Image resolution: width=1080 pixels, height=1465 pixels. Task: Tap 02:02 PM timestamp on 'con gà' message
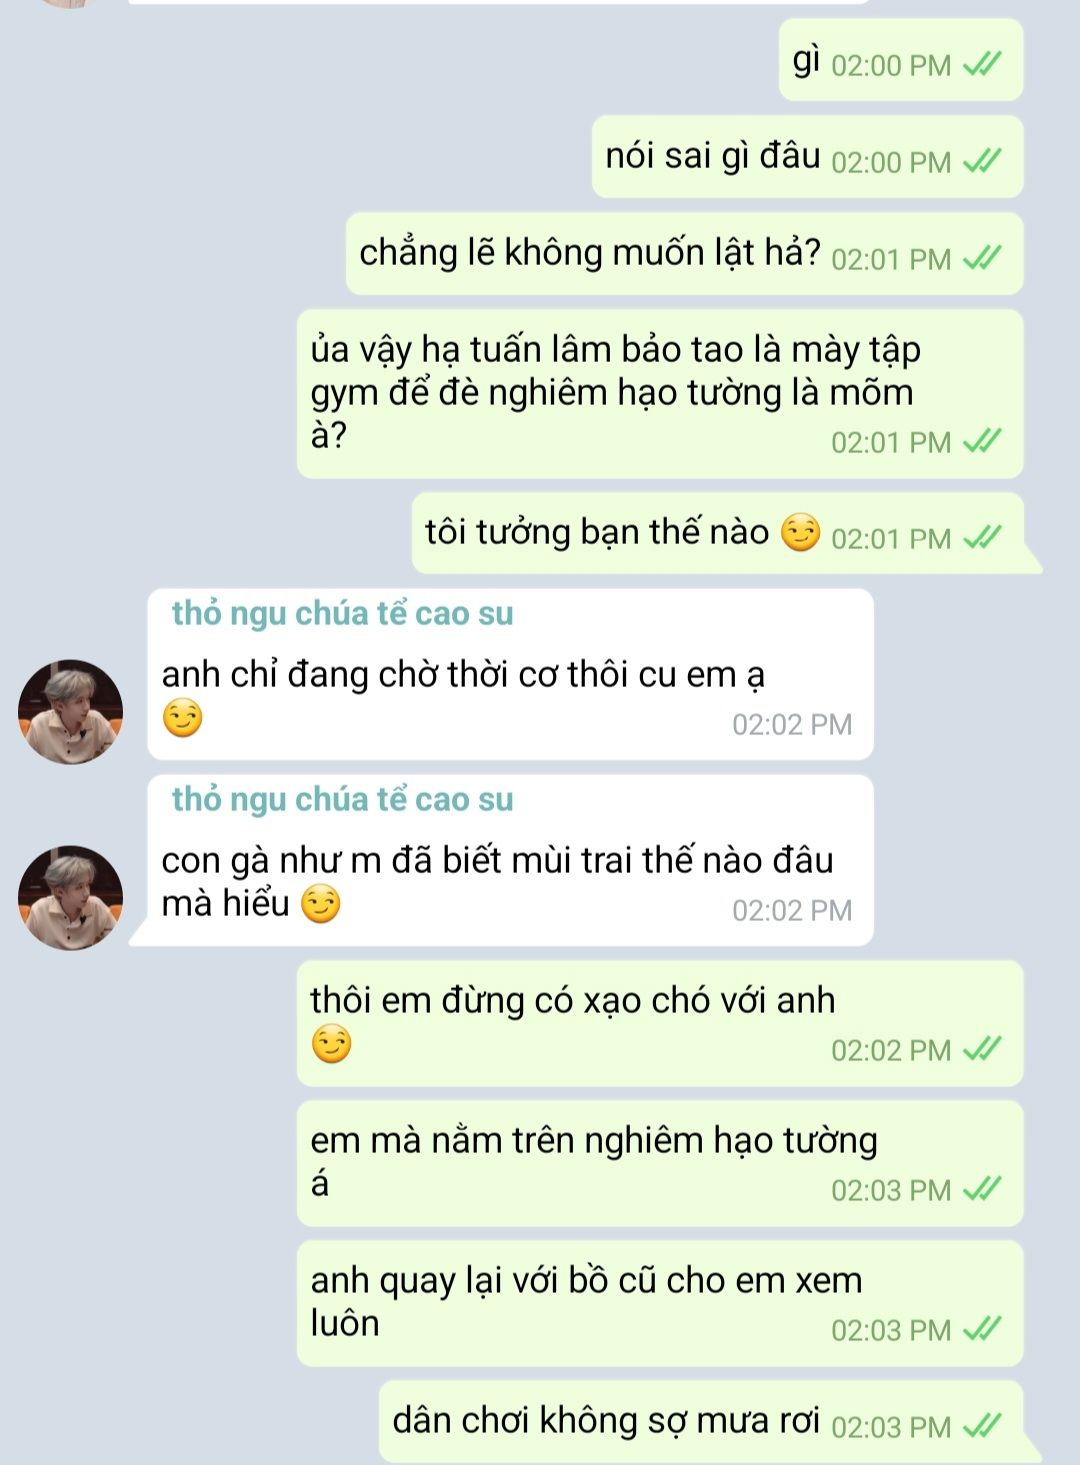pos(792,910)
